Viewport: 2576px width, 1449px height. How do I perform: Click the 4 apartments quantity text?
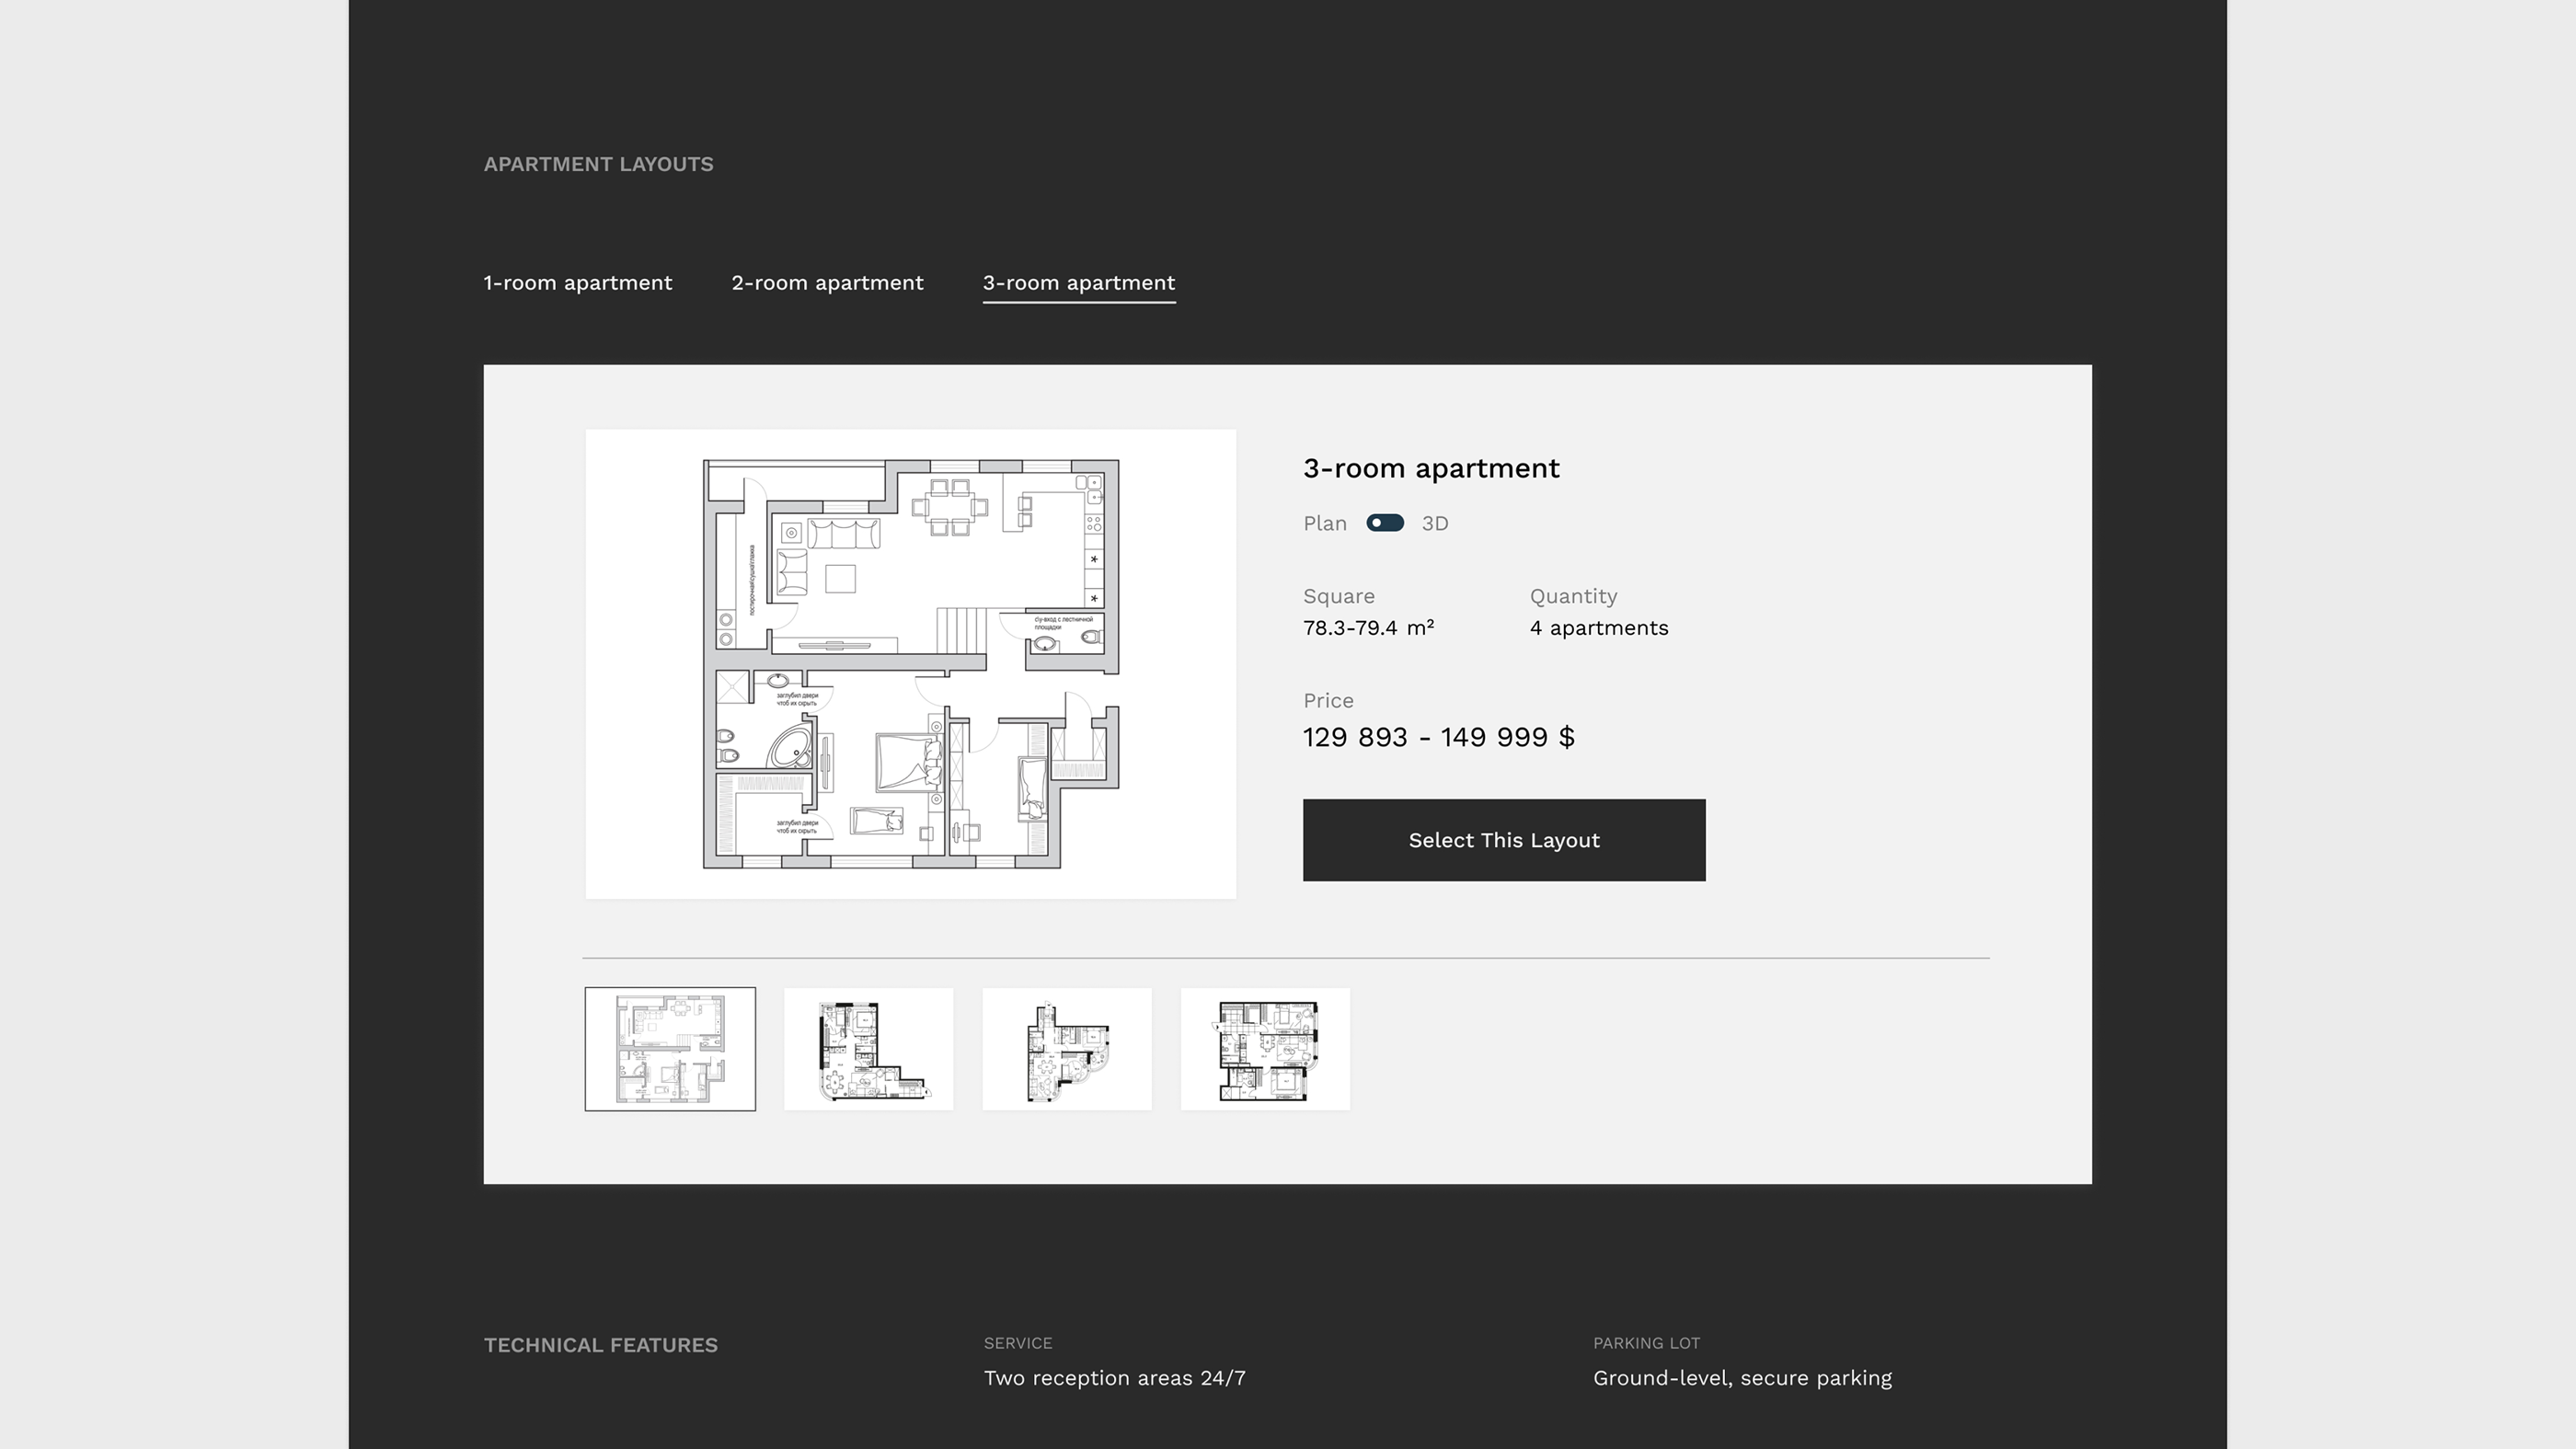1598,628
